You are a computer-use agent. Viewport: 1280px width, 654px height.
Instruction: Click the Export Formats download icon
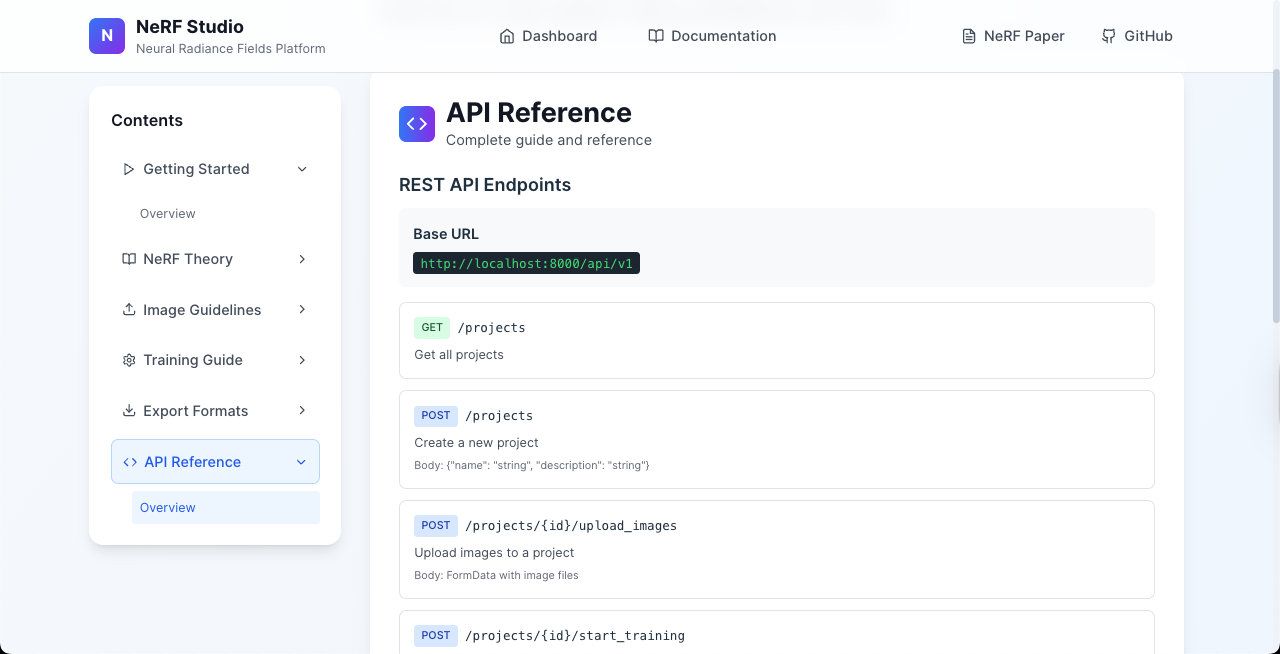tap(129, 411)
